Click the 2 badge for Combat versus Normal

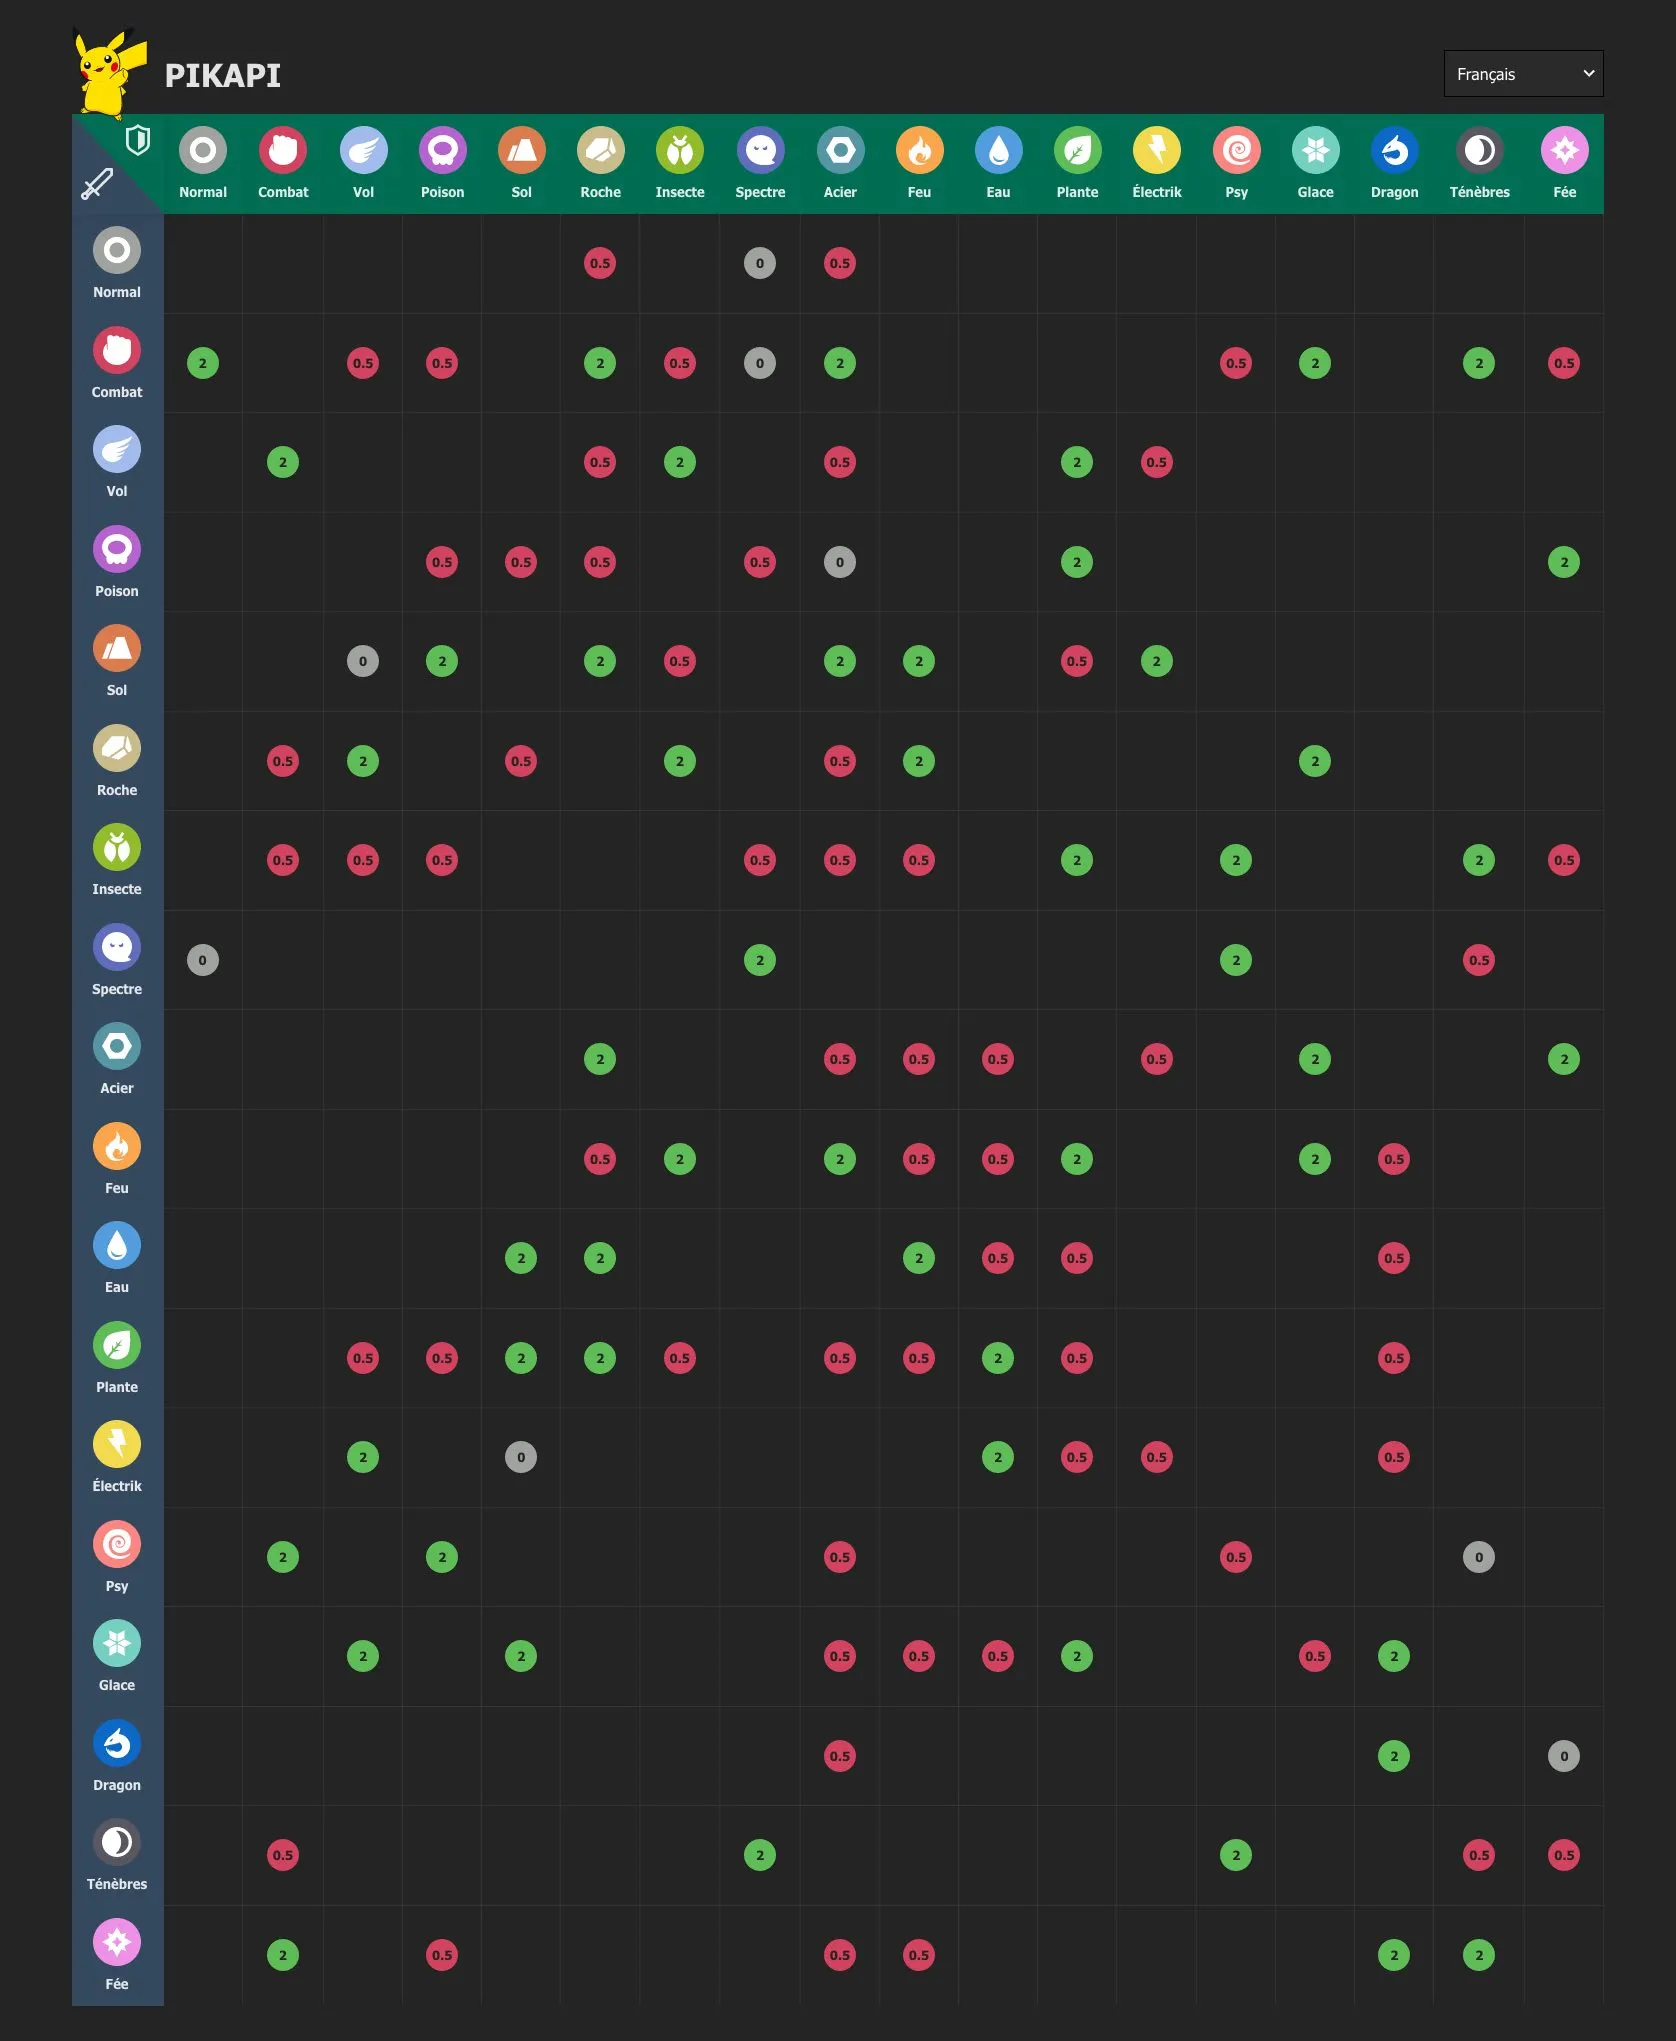point(203,363)
